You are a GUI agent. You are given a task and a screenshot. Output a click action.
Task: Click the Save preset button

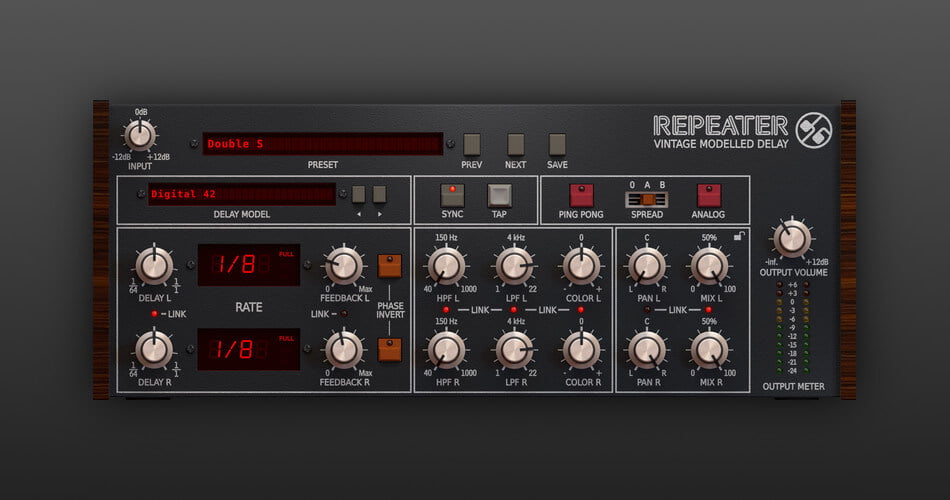tap(557, 144)
